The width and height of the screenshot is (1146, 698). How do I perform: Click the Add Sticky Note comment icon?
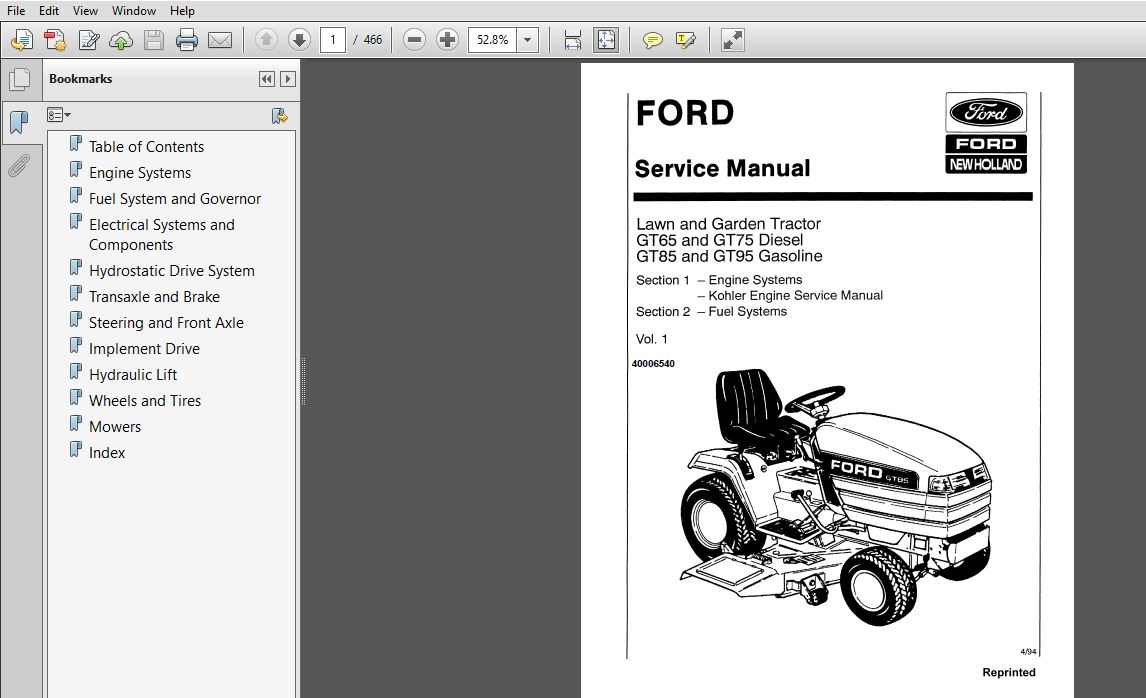click(652, 39)
